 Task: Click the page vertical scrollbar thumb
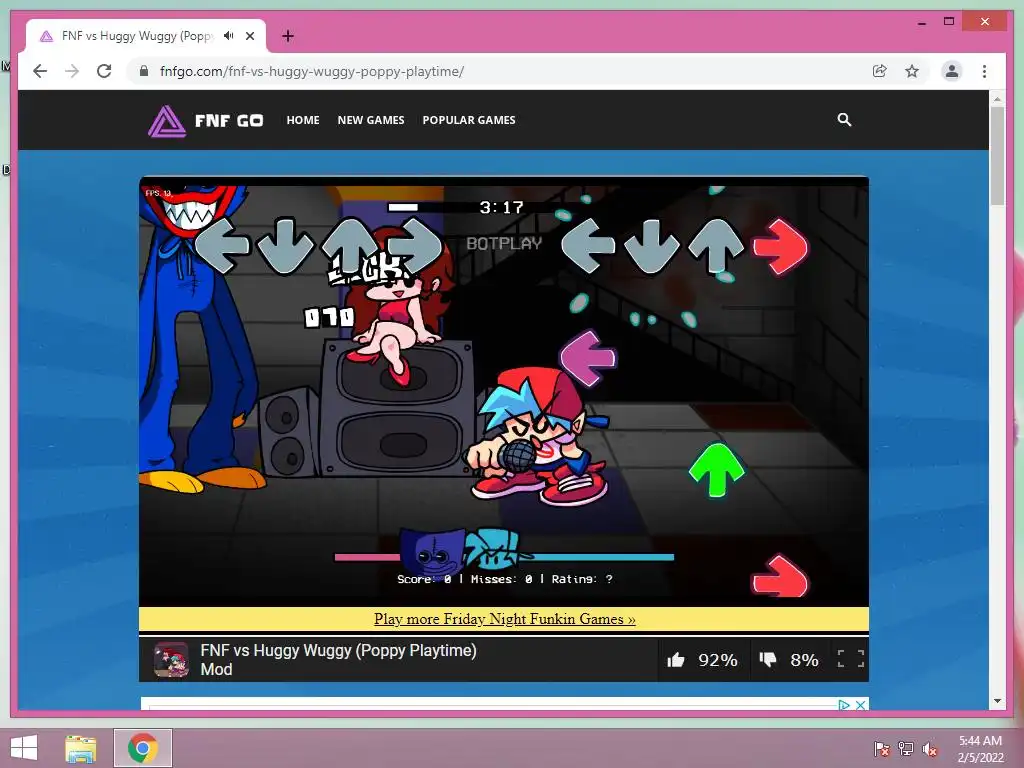coord(997,155)
